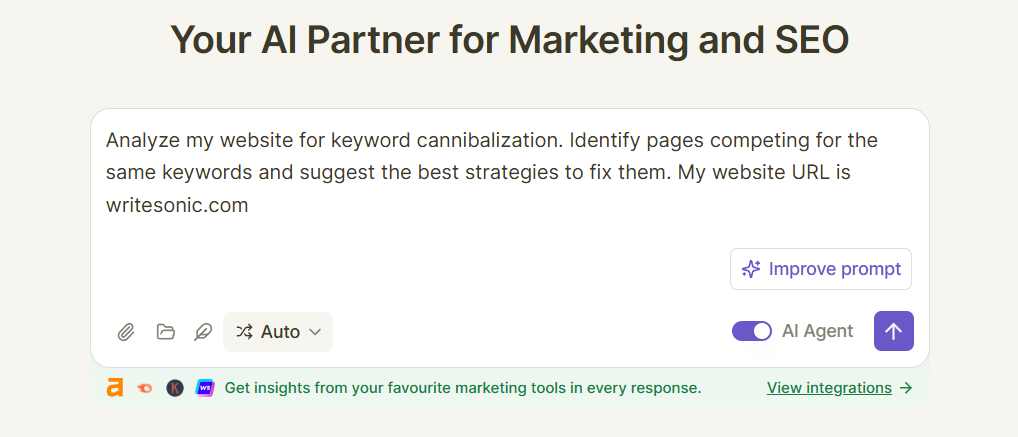Click inside the keyword cannibalization prompt text
The image size is (1018, 437).
coord(491,173)
